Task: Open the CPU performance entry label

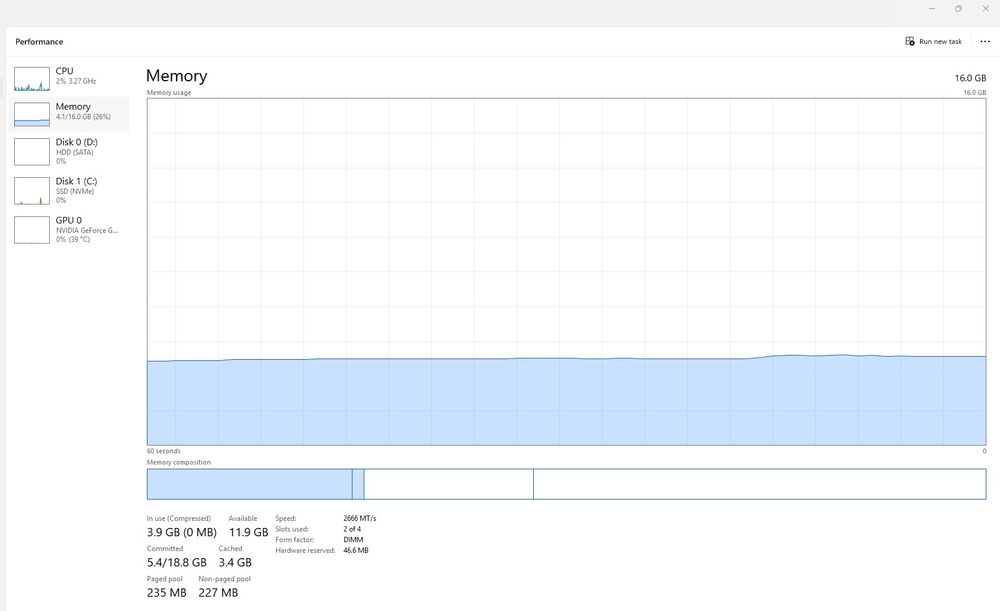Action: tap(64, 71)
